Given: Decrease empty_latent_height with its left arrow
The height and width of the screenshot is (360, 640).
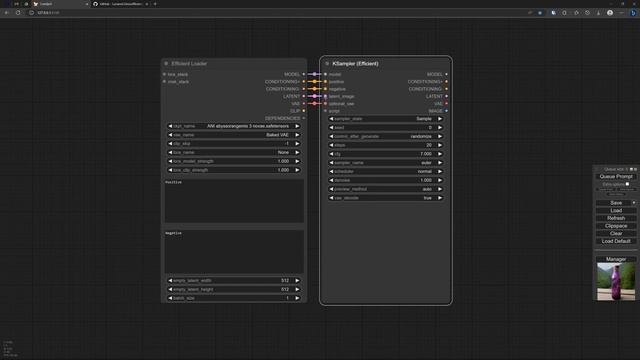Looking at the screenshot, I should [170, 289].
